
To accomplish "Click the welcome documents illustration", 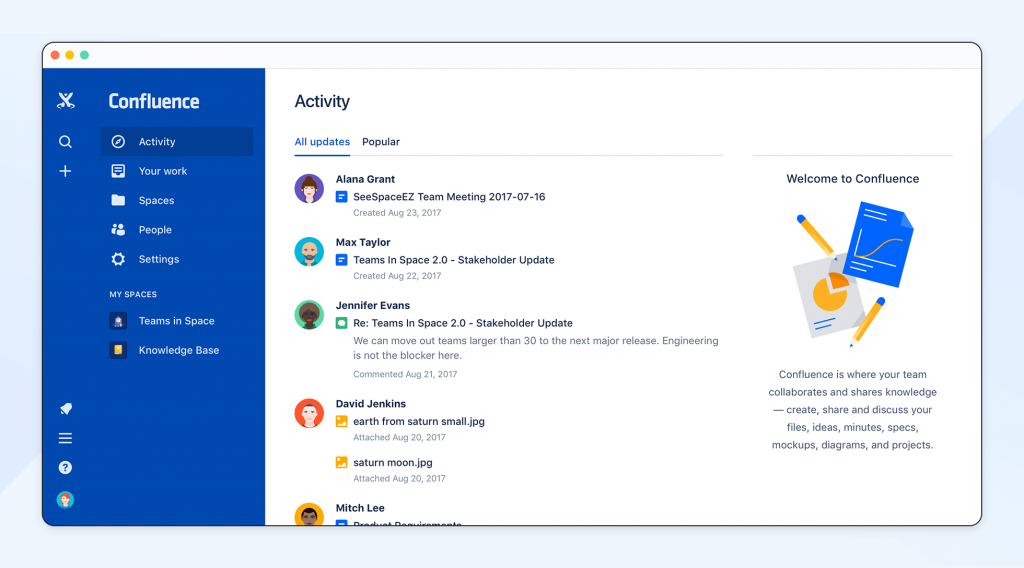I will [853, 274].
